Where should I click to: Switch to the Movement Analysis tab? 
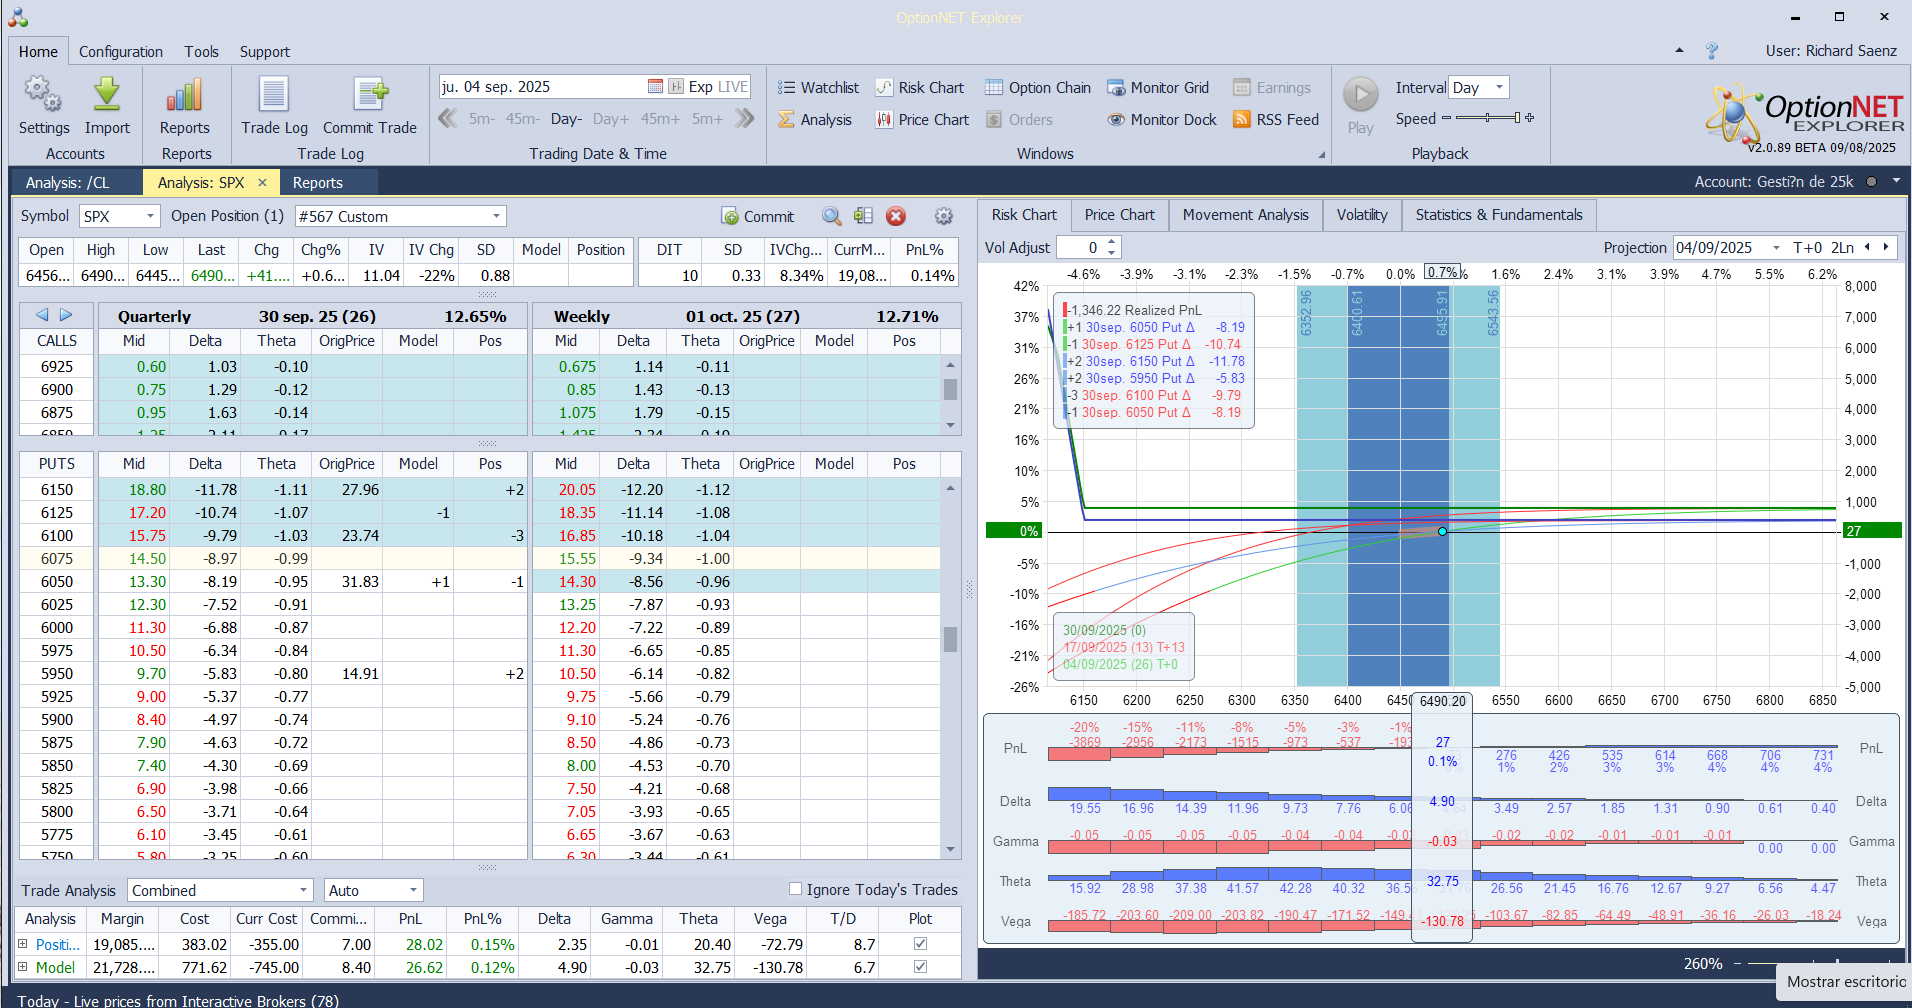click(1246, 215)
